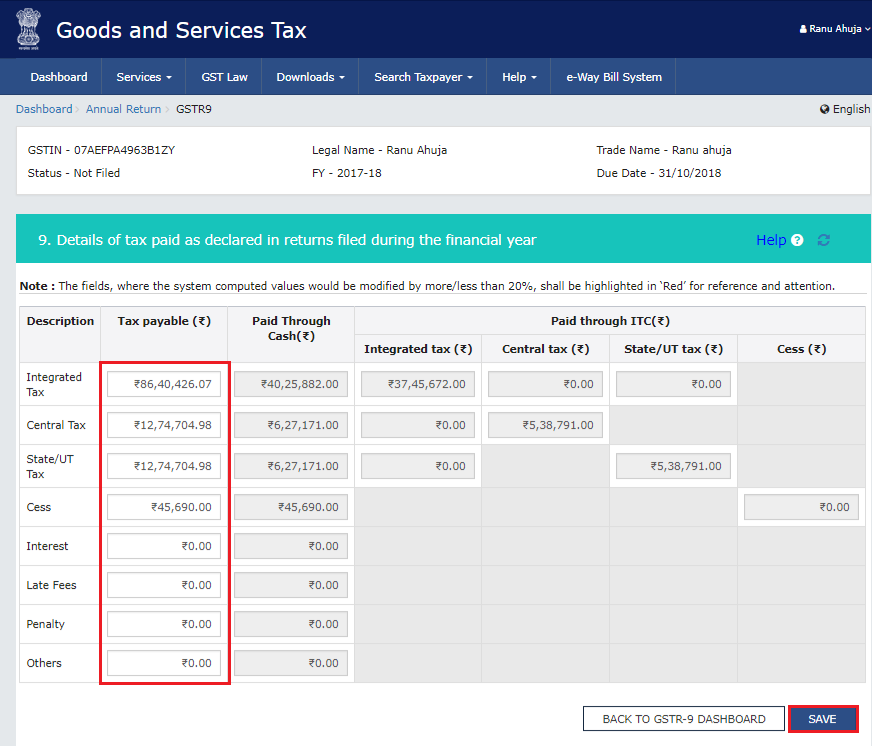This screenshot has height=746, width=872.
Task: Click the globe icon next to English
Action: 824,108
